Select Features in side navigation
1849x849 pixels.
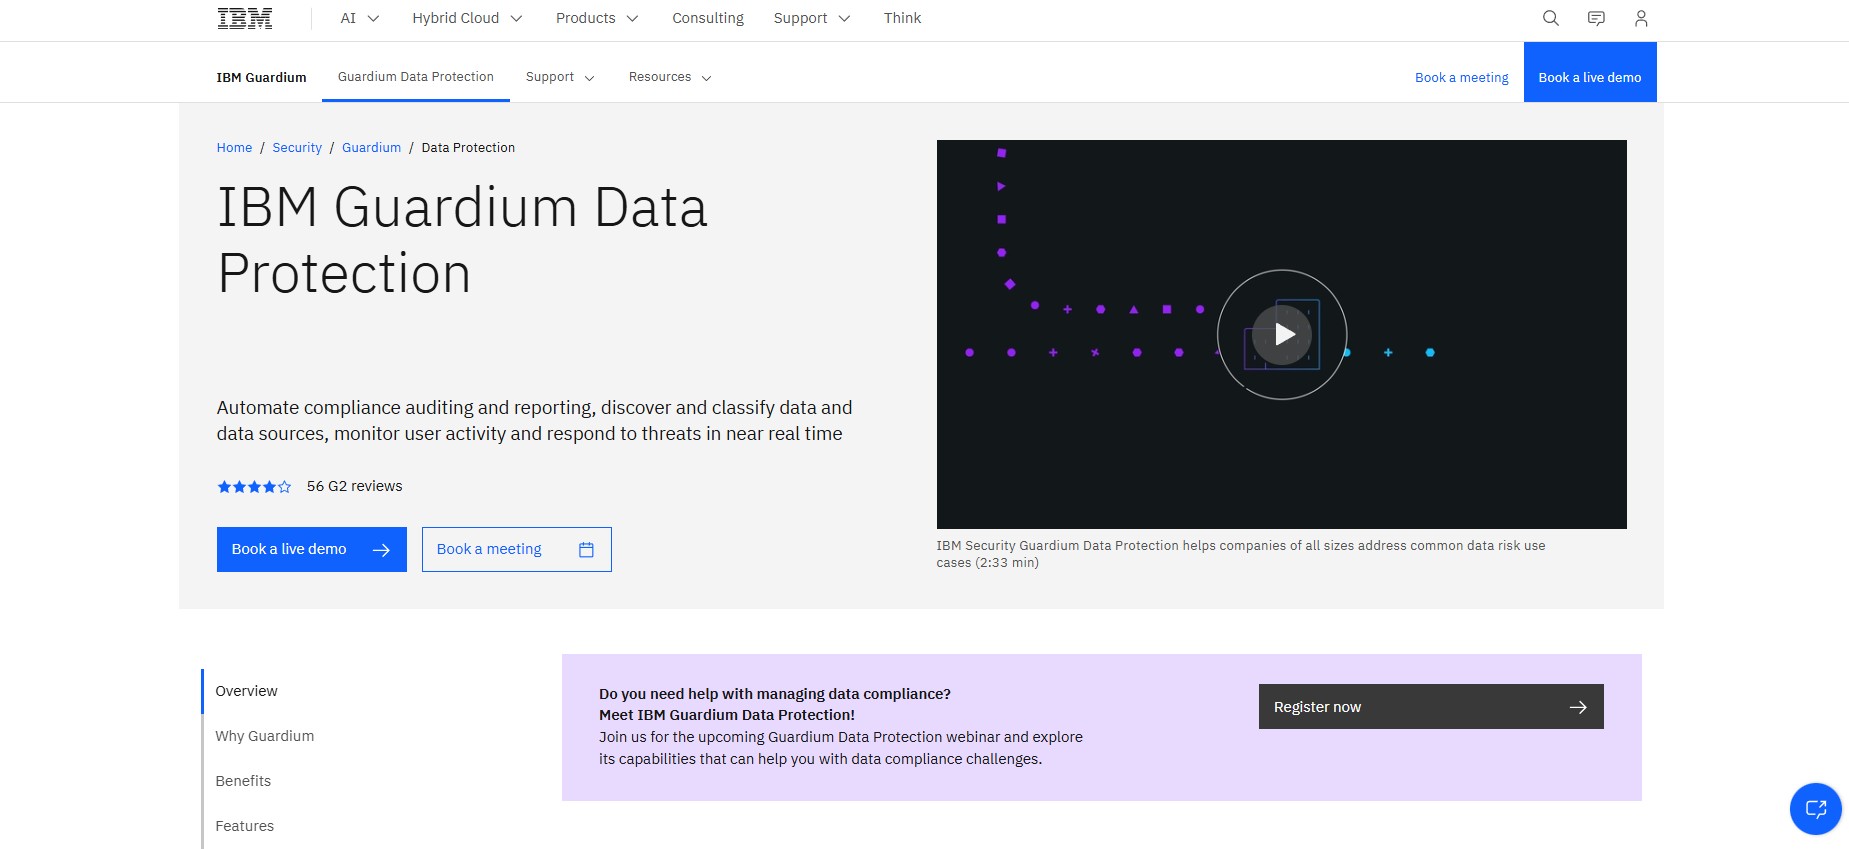pos(245,826)
